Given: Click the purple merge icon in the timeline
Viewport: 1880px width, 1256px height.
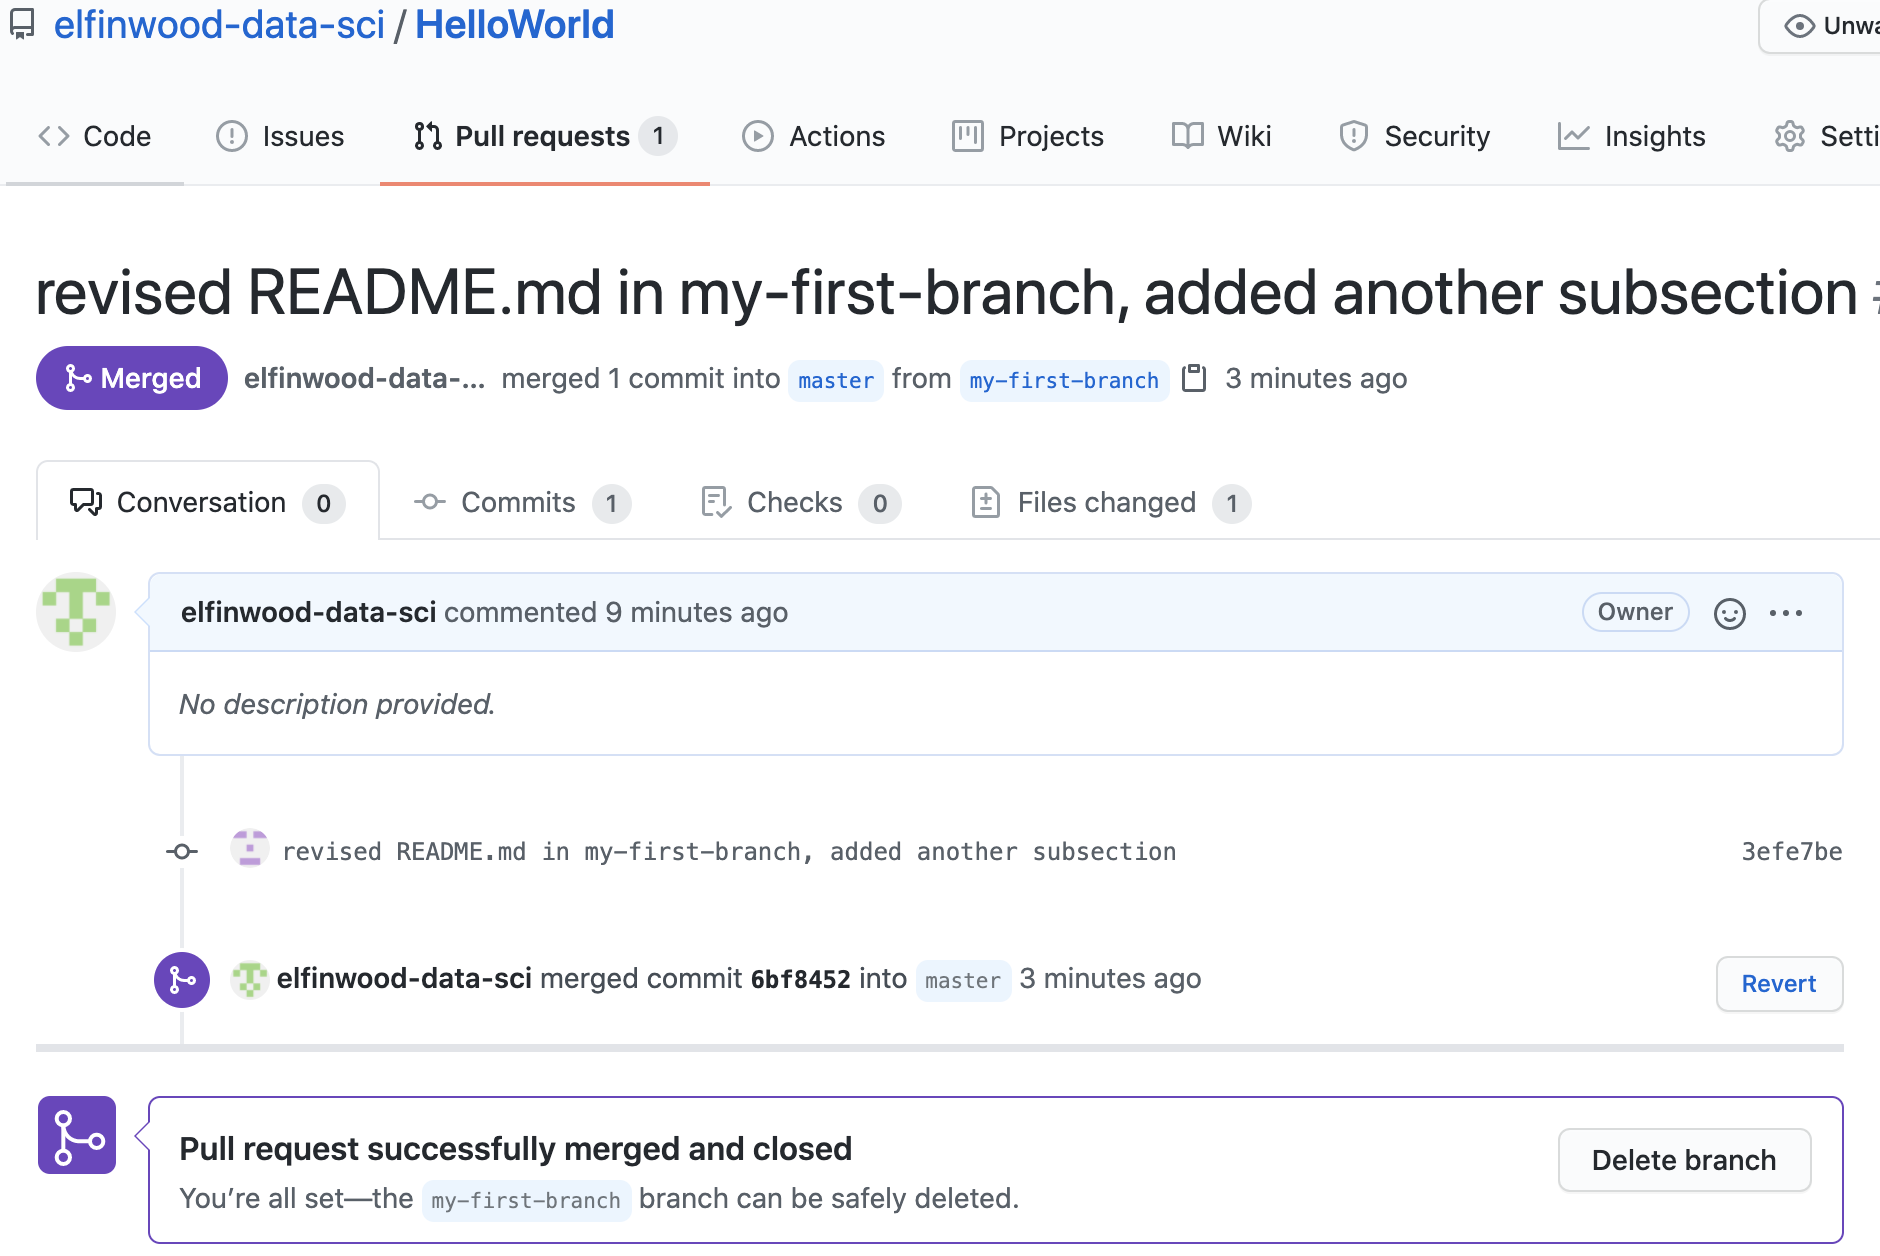Looking at the screenshot, I should (182, 980).
